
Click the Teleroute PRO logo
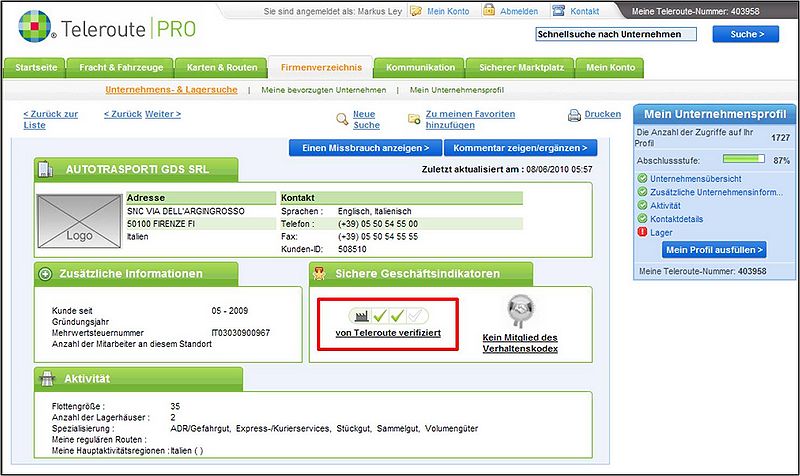(107, 28)
